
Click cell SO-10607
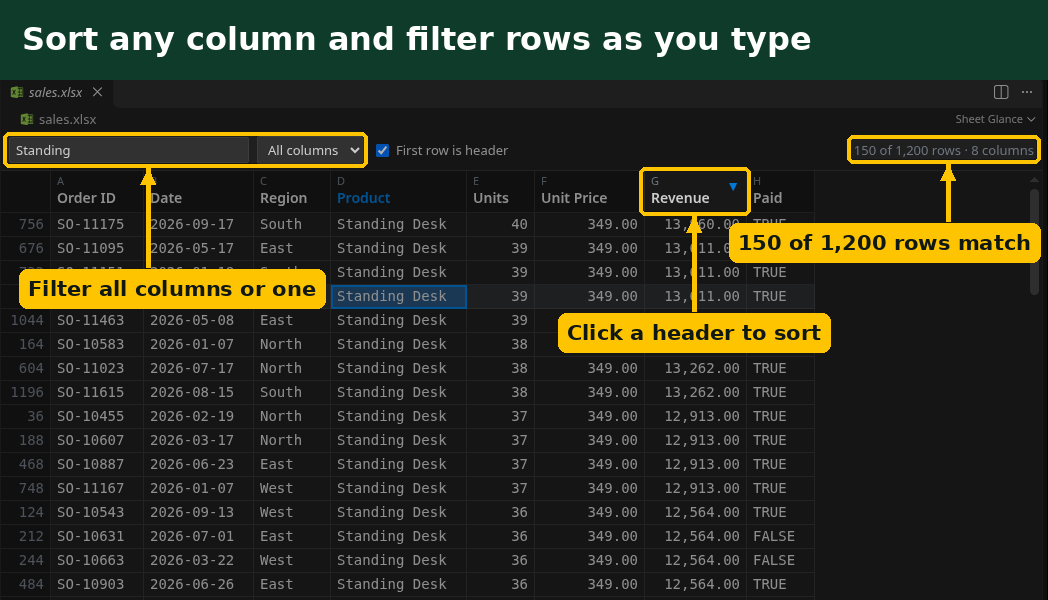(x=97, y=441)
